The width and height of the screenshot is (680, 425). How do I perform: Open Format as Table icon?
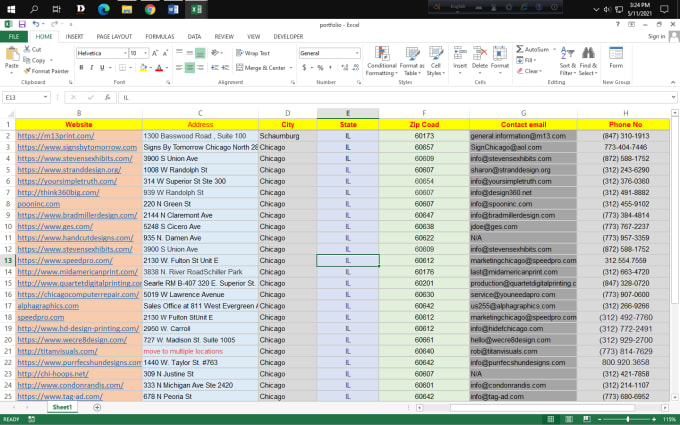[x=412, y=54]
